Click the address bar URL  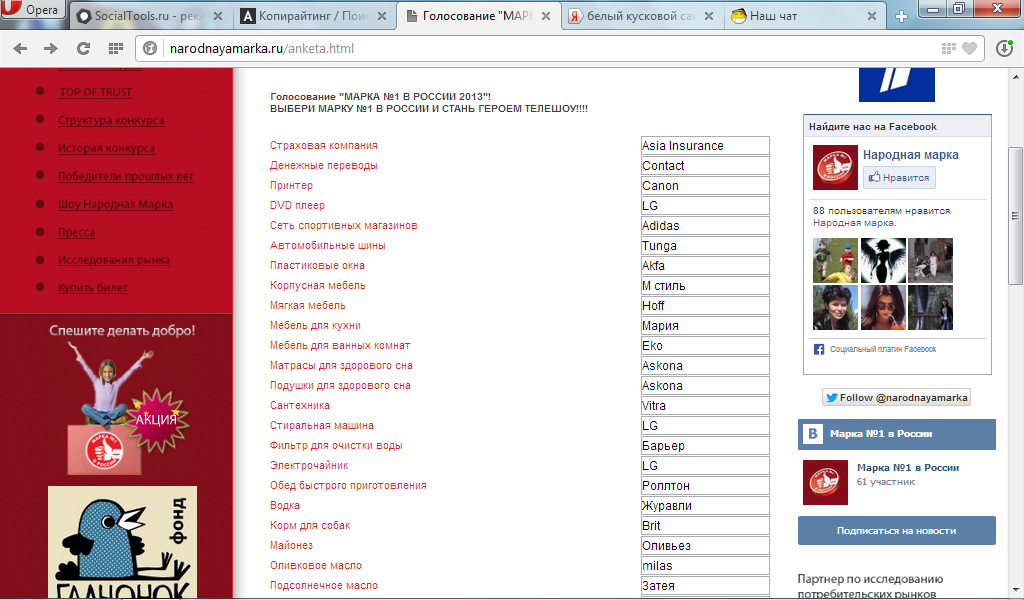(262, 48)
